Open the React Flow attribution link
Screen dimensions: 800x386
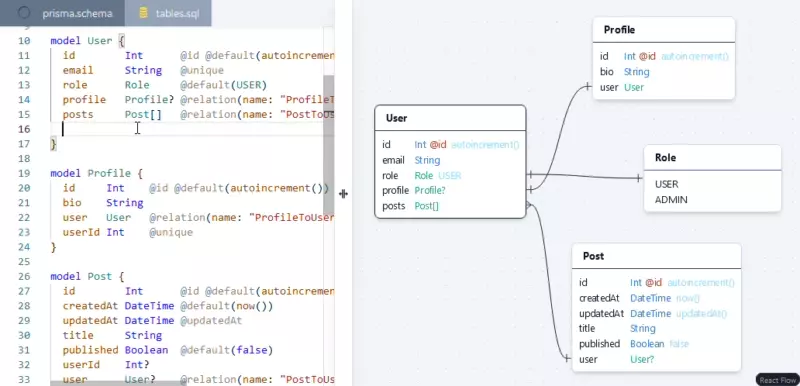pos(778,380)
